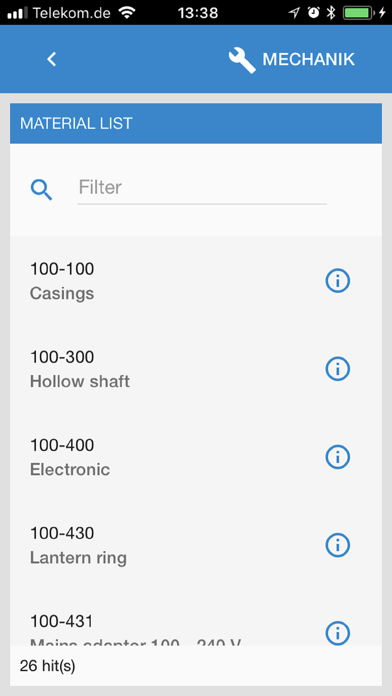Choose the 100-400 Electronic item
Screen dimensions: 392x696
click(196, 457)
